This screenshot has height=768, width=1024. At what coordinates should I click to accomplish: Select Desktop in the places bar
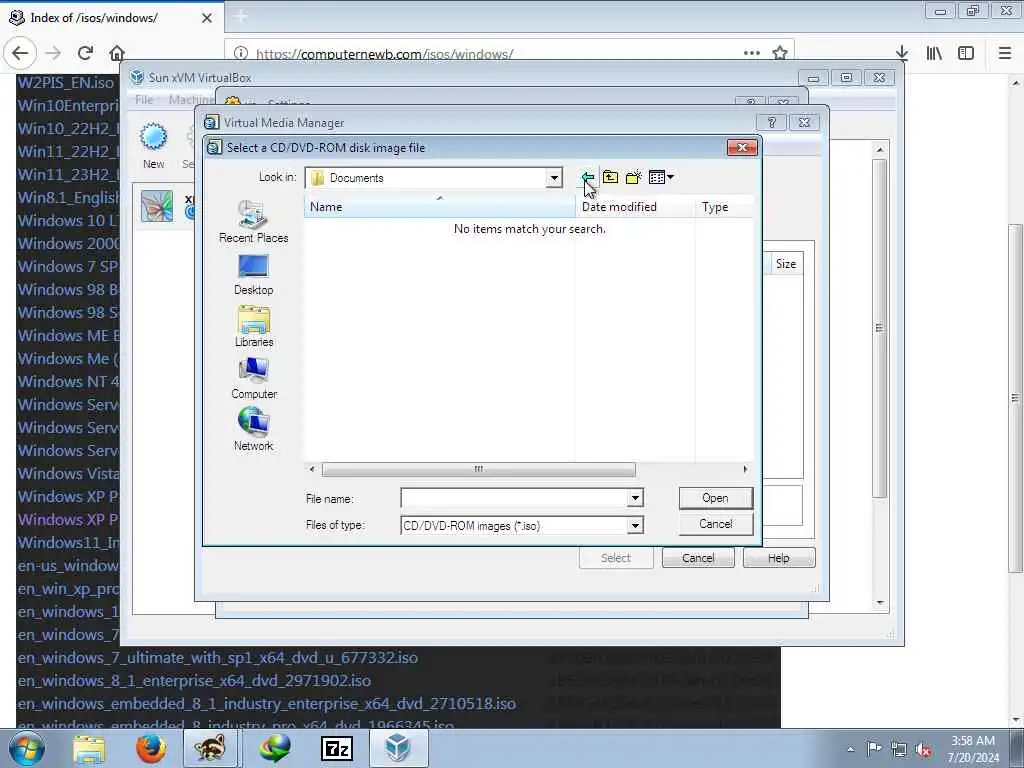pos(253,274)
